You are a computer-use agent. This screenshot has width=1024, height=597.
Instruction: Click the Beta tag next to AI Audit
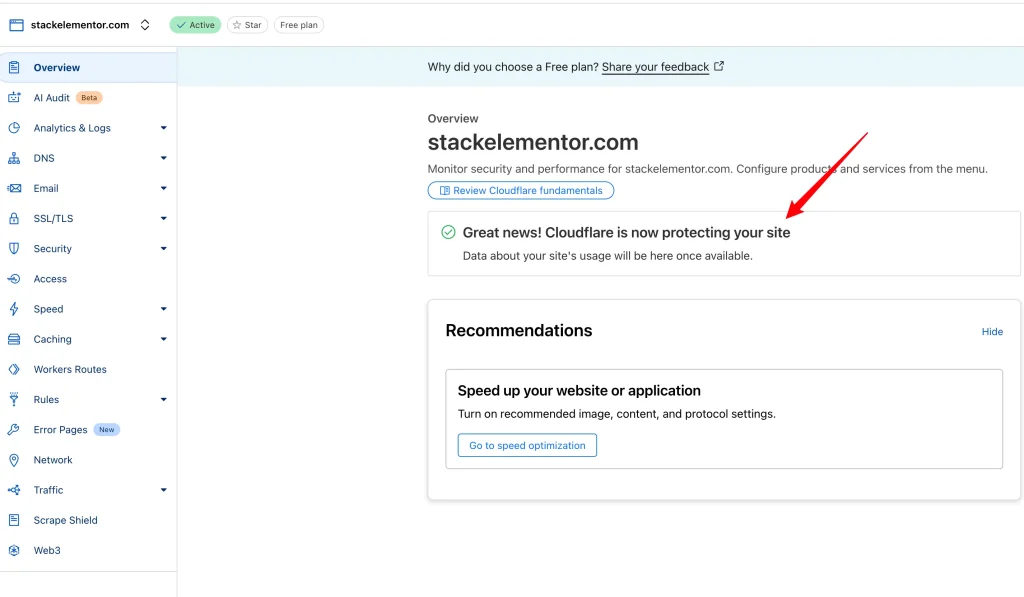tap(89, 98)
